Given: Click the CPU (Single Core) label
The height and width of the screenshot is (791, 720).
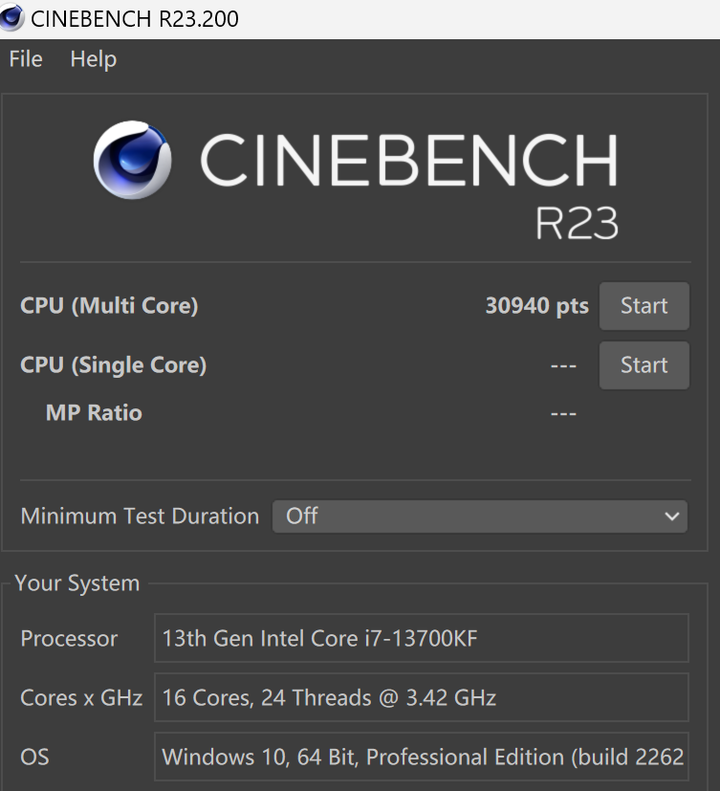Looking at the screenshot, I should coord(114,365).
